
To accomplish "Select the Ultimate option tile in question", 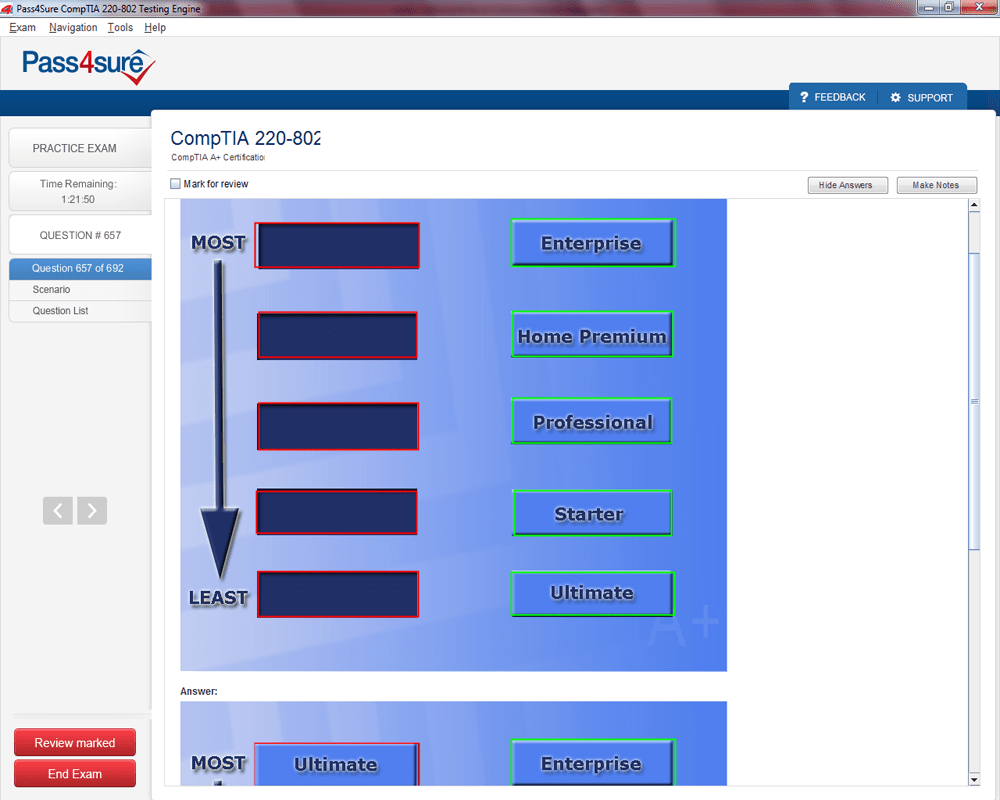I will click(x=592, y=593).
